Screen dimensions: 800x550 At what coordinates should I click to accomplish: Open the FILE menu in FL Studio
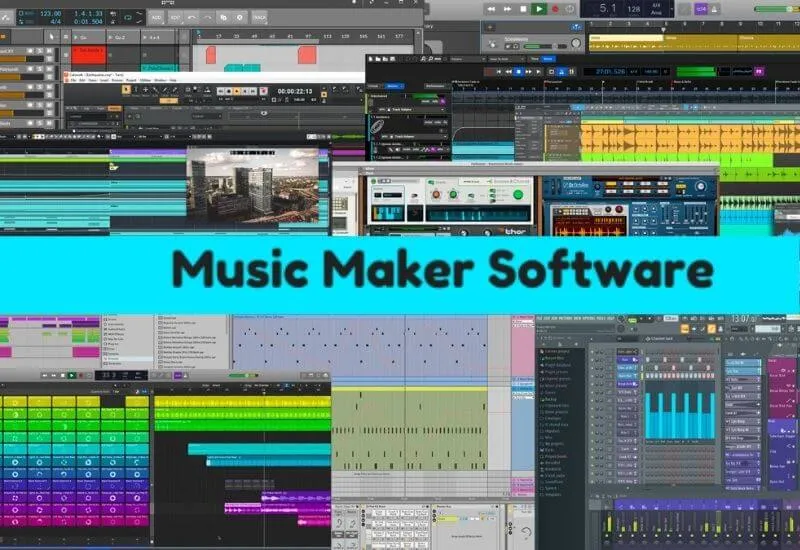[540, 318]
